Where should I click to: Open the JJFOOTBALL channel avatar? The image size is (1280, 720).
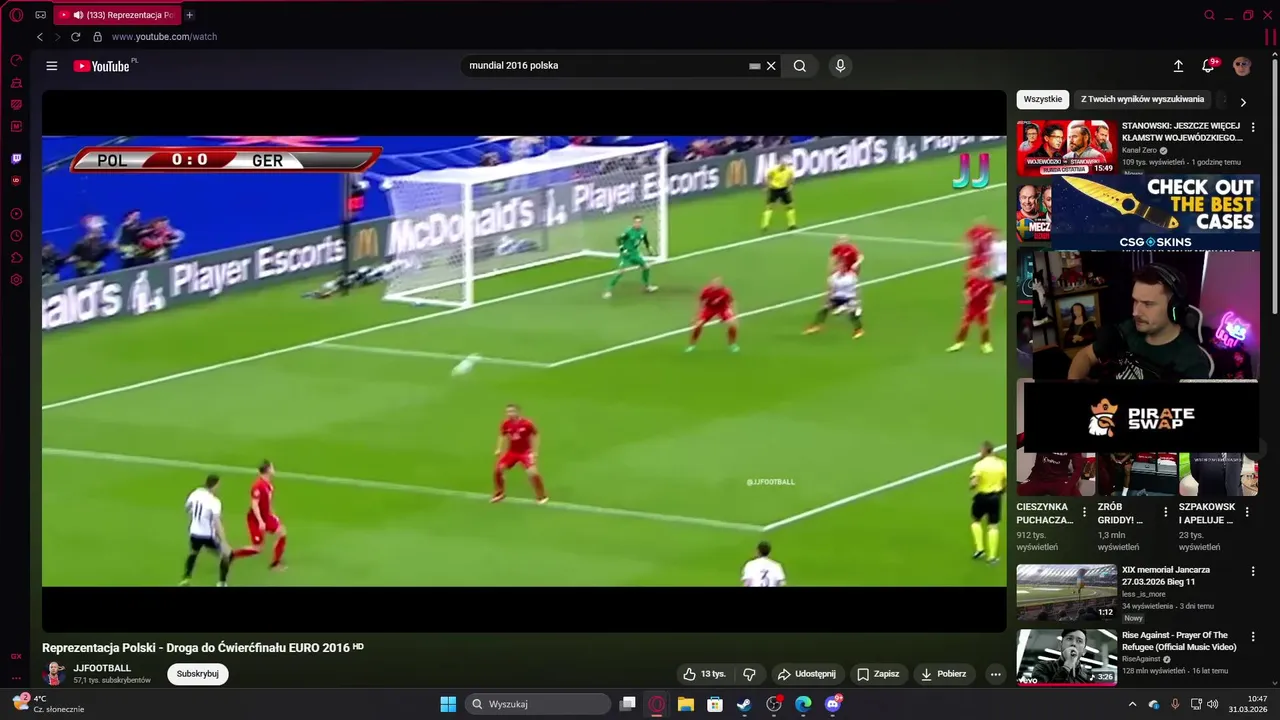click(x=54, y=674)
